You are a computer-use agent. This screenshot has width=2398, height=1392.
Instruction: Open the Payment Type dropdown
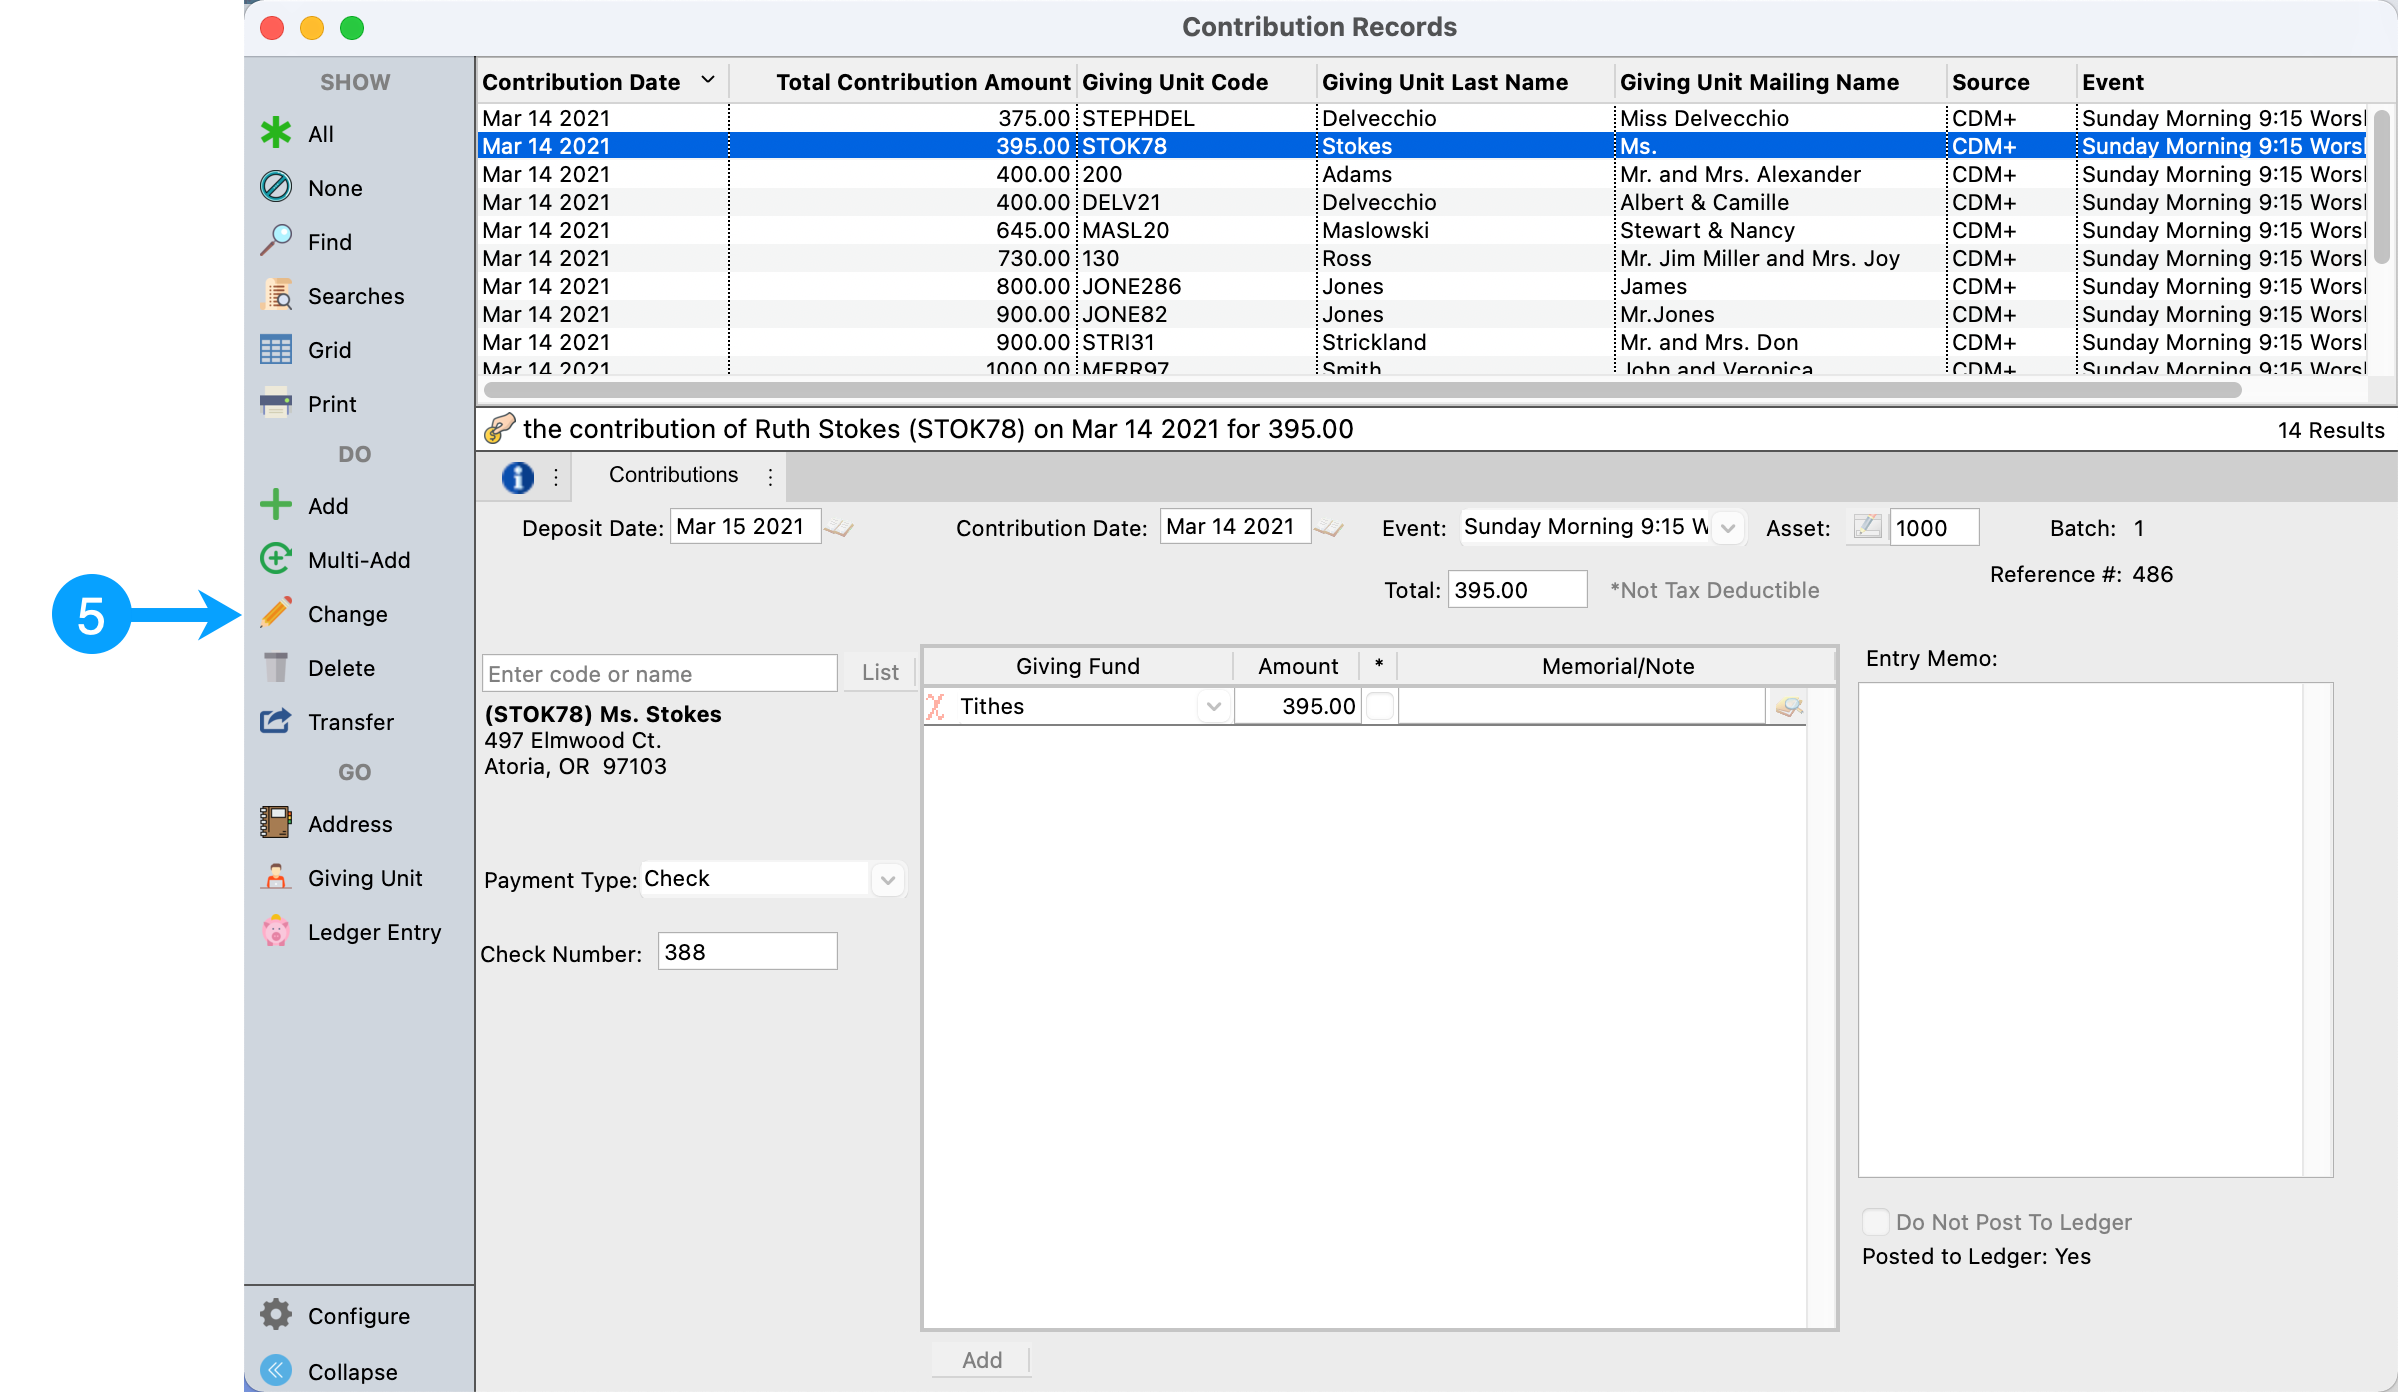pyautogui.click(x=887, y=879)
